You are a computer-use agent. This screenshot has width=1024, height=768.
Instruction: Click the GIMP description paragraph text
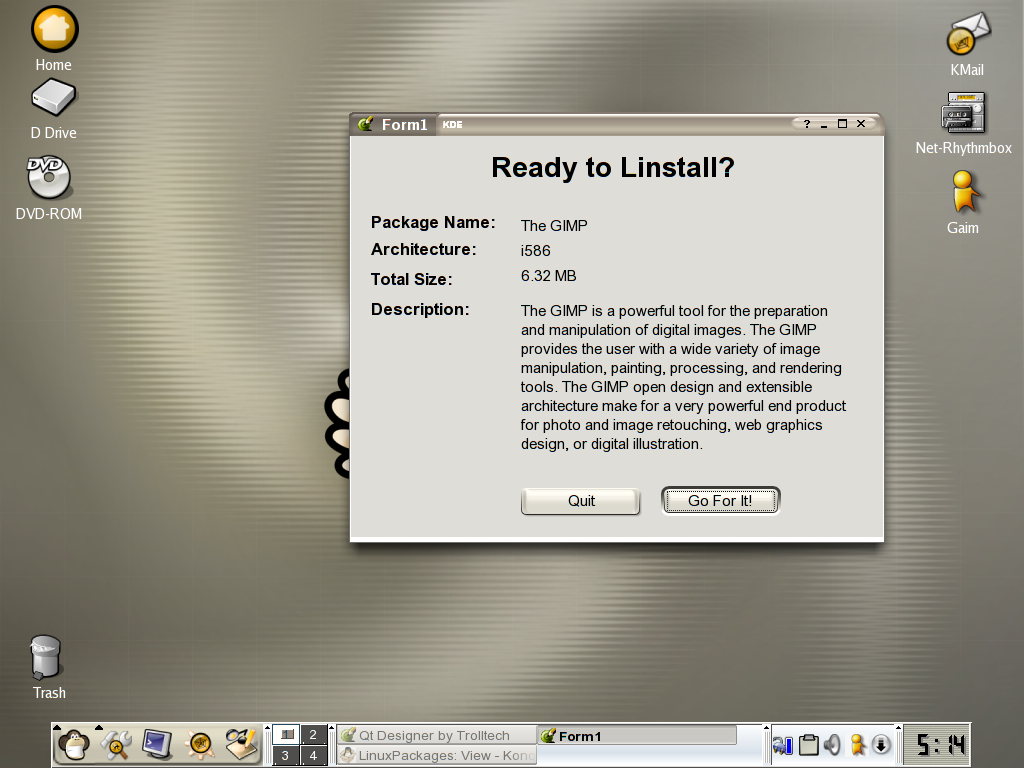[x=683, y=377]
